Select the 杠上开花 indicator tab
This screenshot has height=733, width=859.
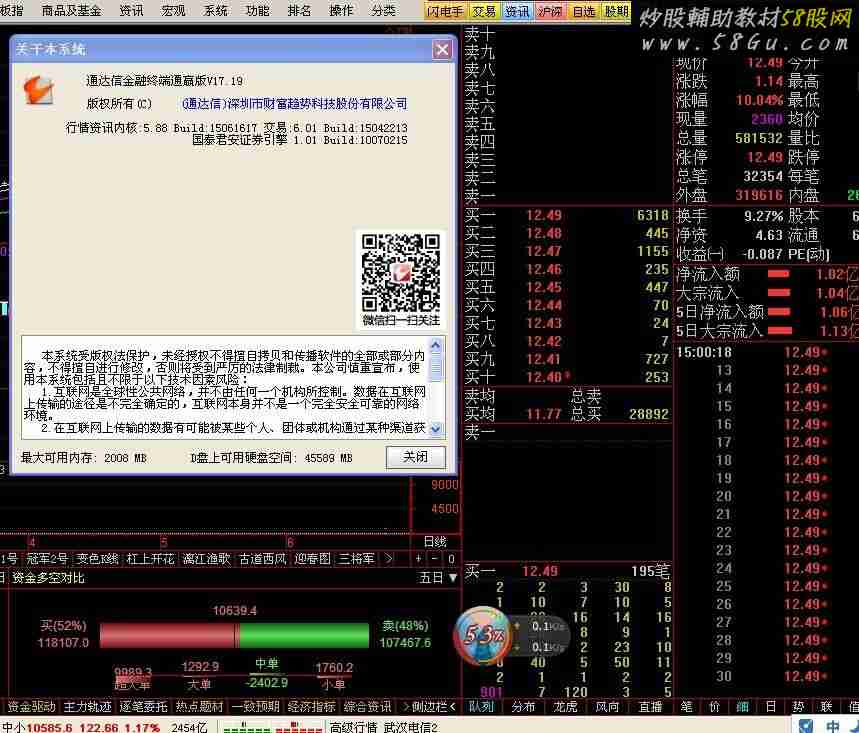click(x=150, y=559)
